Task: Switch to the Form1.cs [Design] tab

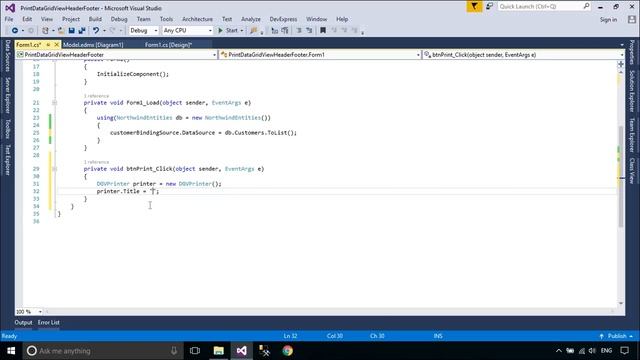Action: pyautogui.click(x=168, y=44)
